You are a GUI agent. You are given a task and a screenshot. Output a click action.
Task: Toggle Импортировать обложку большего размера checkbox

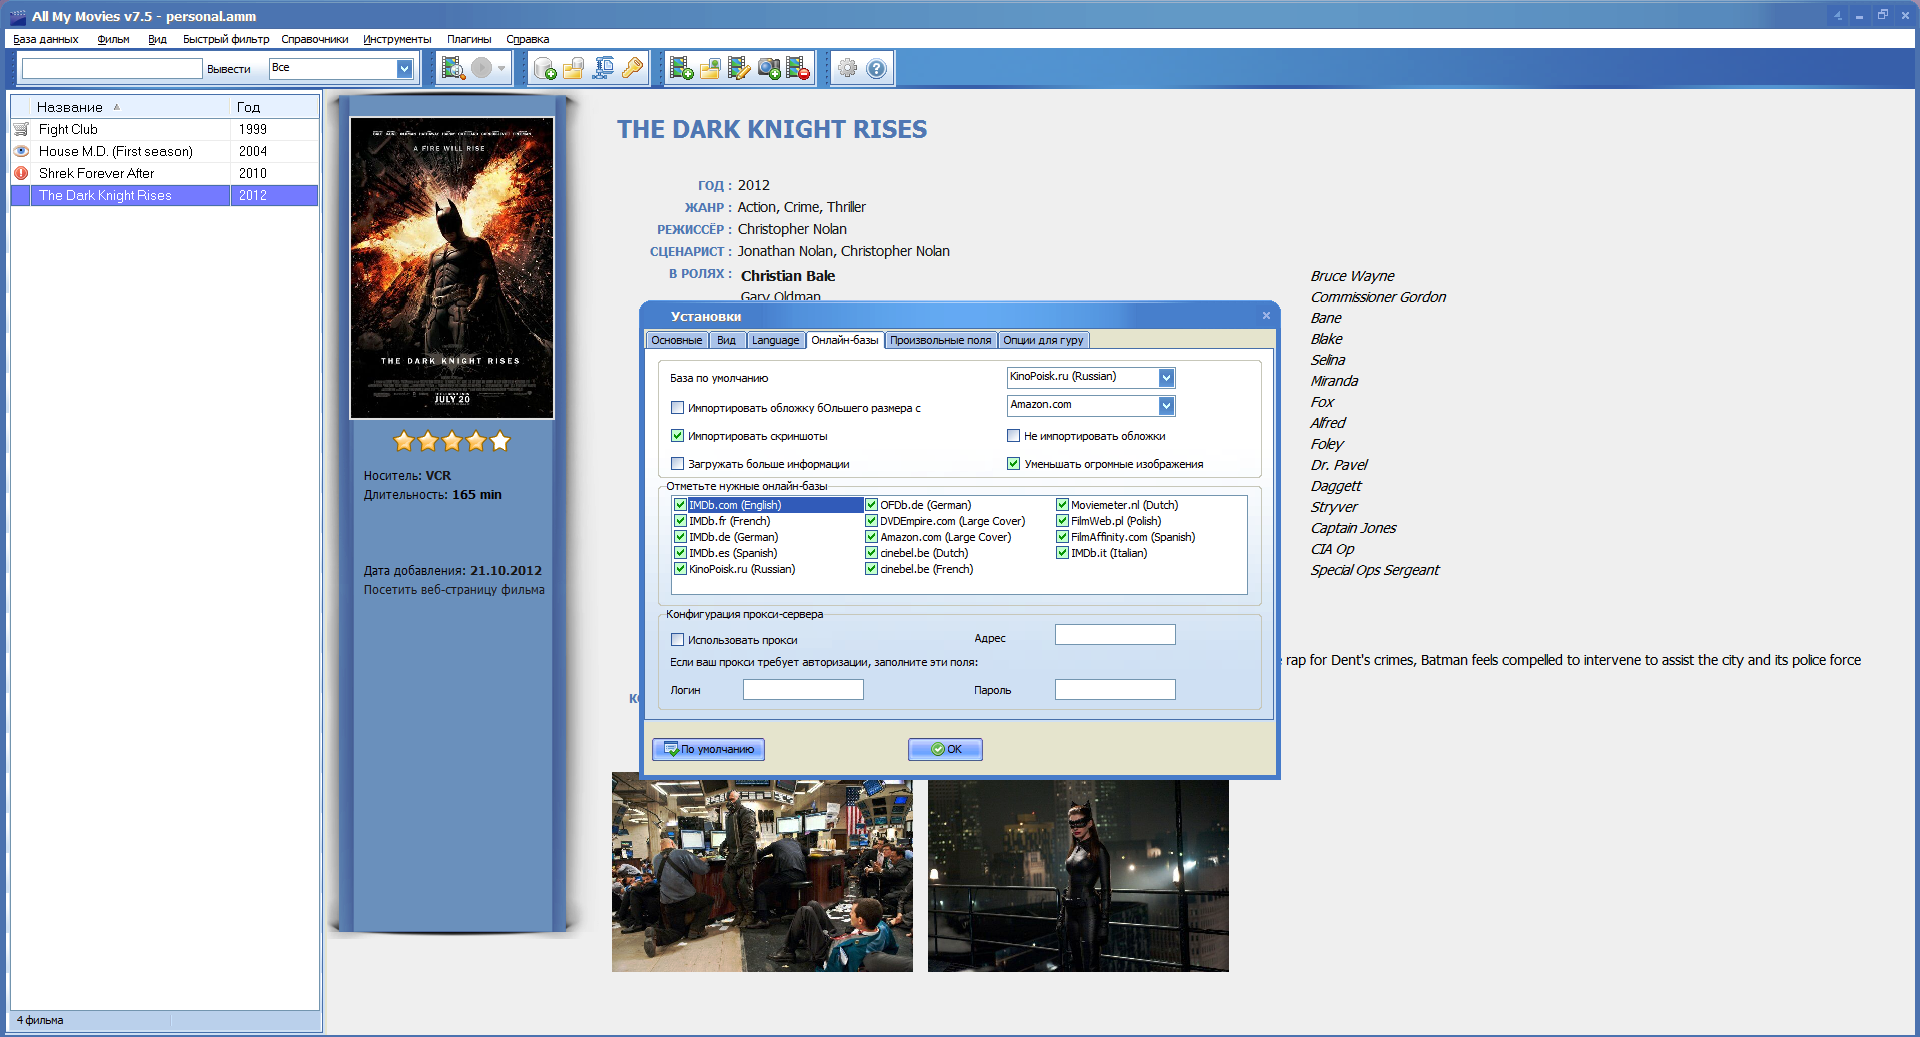click(x=677, y=408)
